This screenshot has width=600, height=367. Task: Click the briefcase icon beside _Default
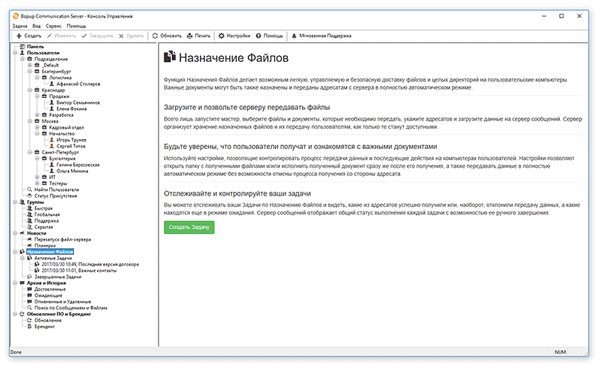coord(37,65)
